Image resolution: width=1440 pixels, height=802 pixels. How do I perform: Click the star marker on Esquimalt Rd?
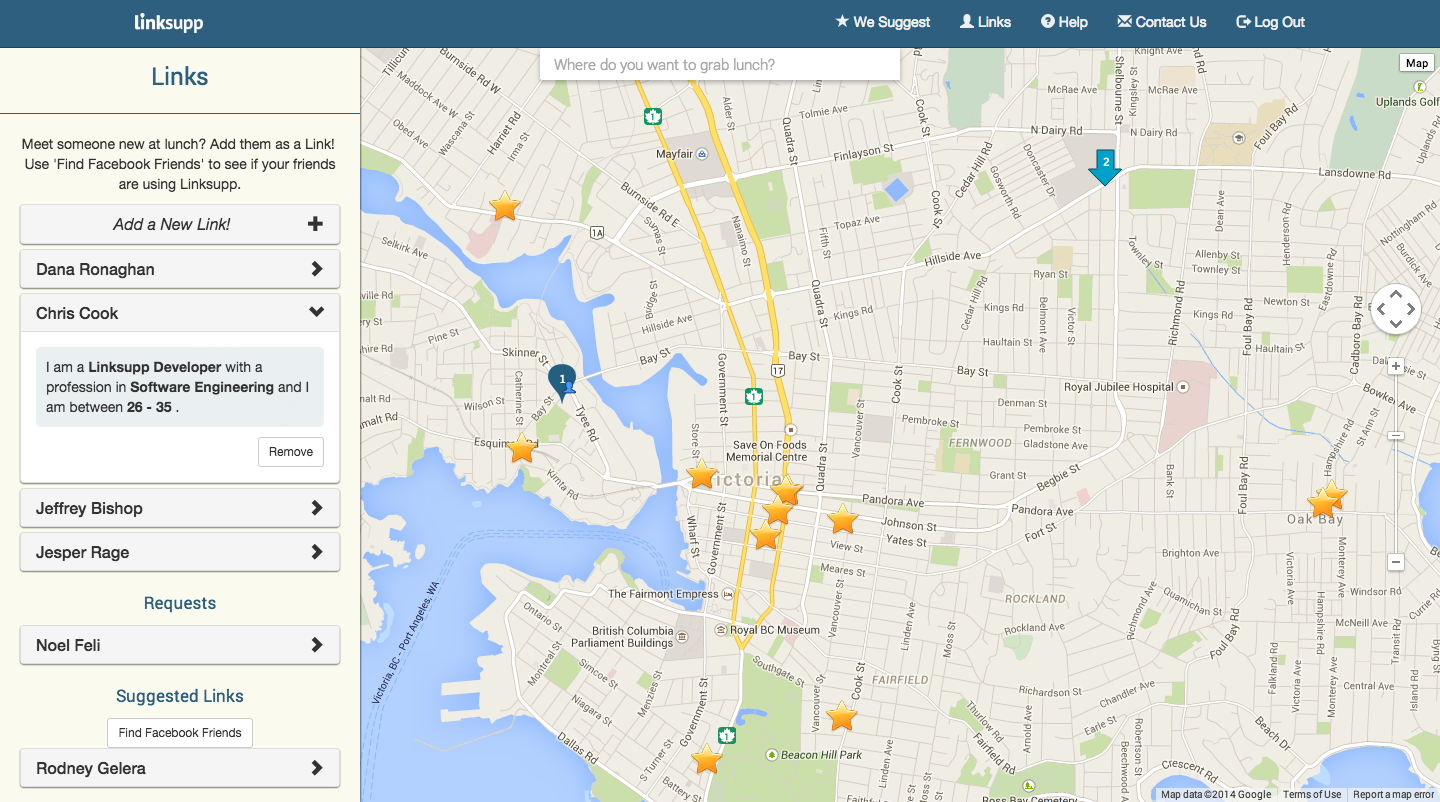(x=521, y=448)
